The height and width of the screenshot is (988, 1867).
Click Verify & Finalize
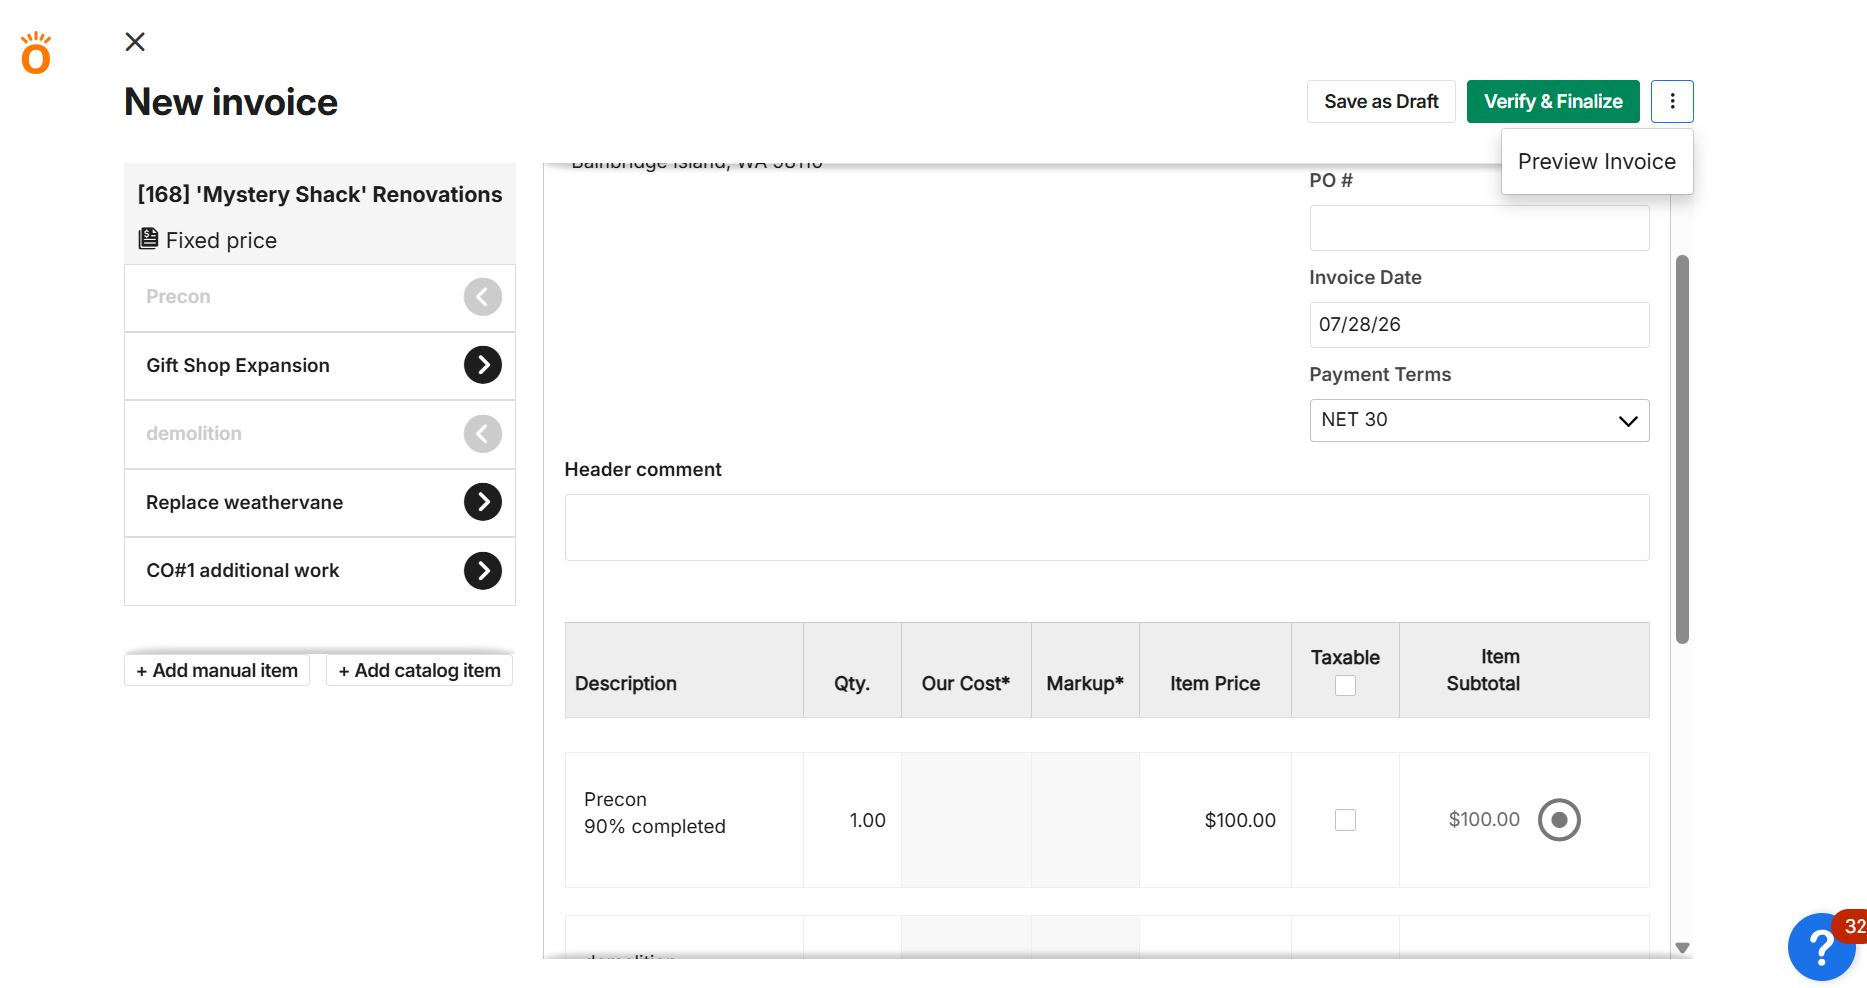[x=1553, y=101]
